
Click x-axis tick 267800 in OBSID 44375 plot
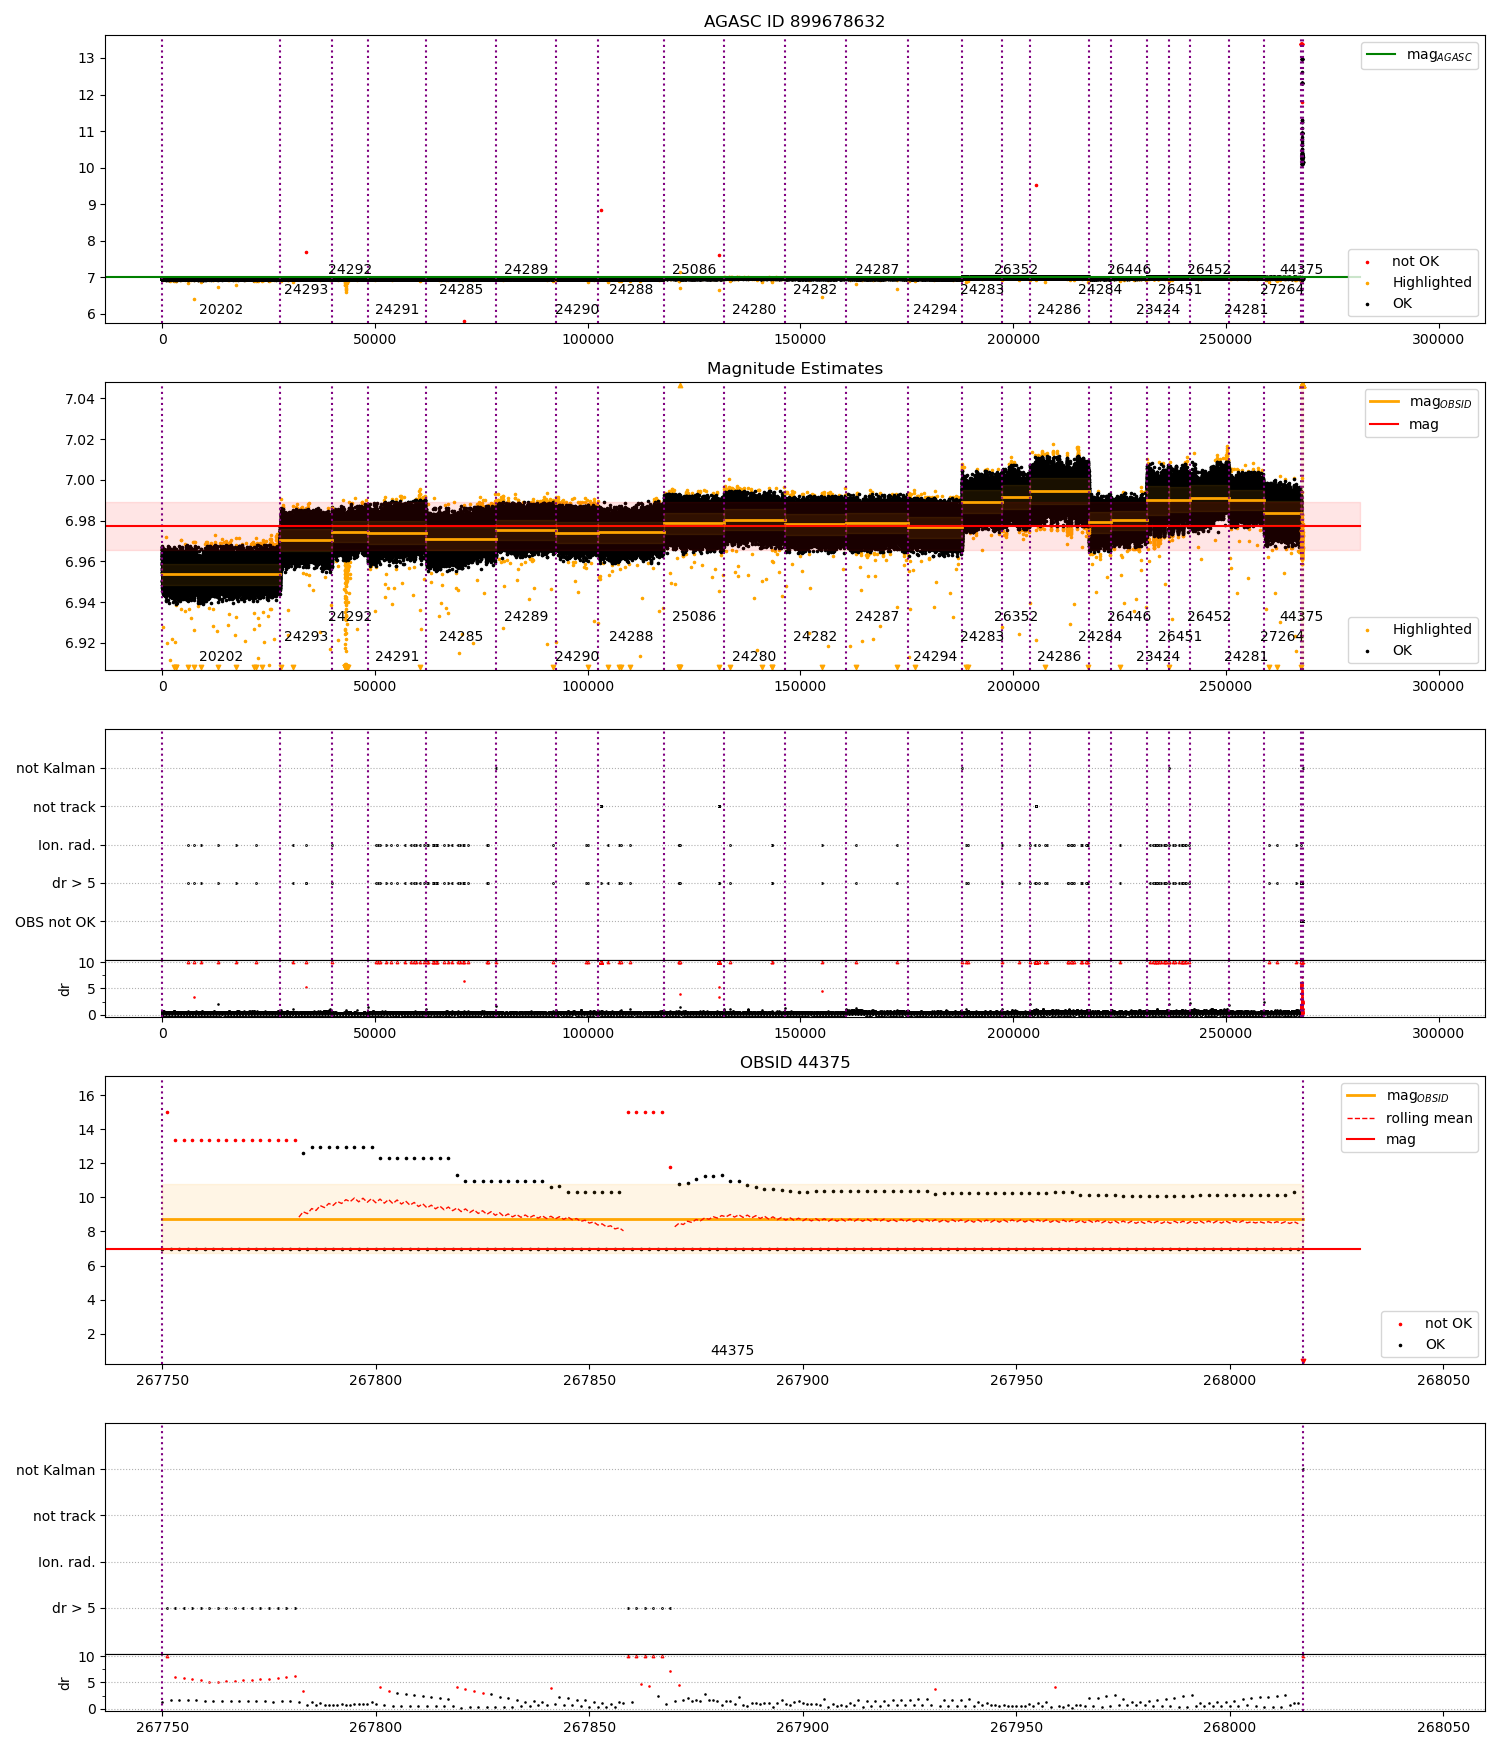point(376,1380)
